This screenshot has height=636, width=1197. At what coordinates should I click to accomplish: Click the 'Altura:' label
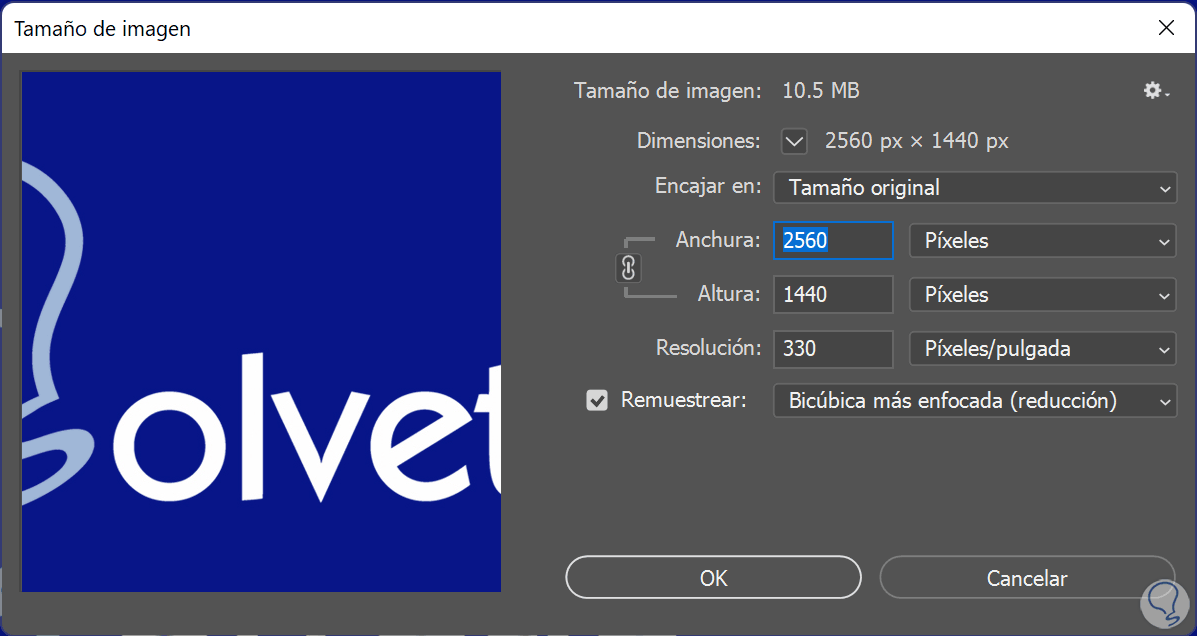coord(729,294)
